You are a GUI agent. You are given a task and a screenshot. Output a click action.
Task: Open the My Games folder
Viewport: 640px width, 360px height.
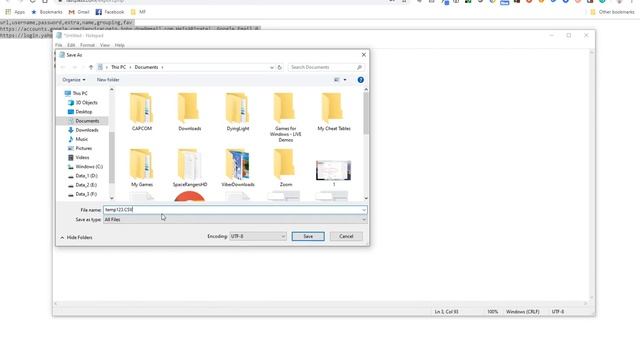click(x=142, y=167)
